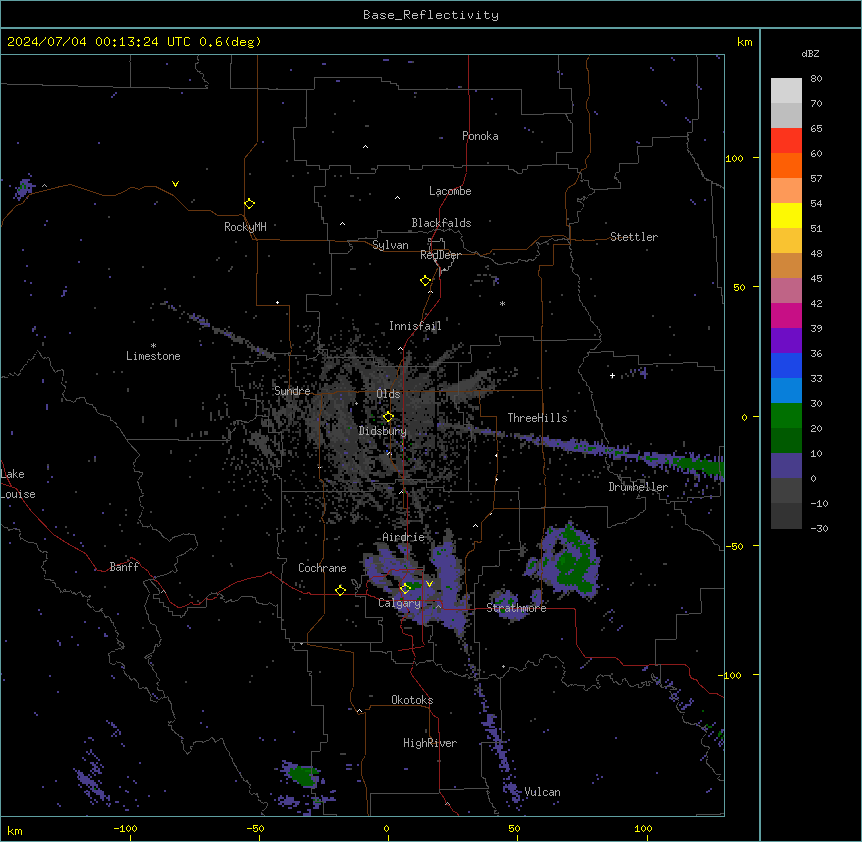Image resolution: width=862 pixels, height=842 pixels.
Task: Click the white plus marker north of Drumheller
Action: 612,375
